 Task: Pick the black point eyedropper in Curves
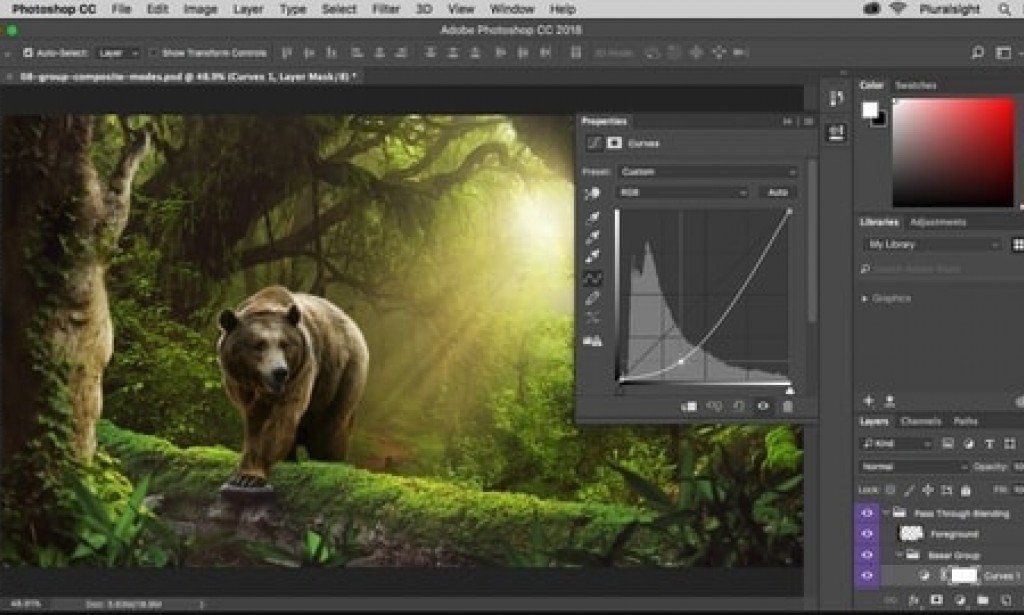pyautogui.click(x=593, y=217)
